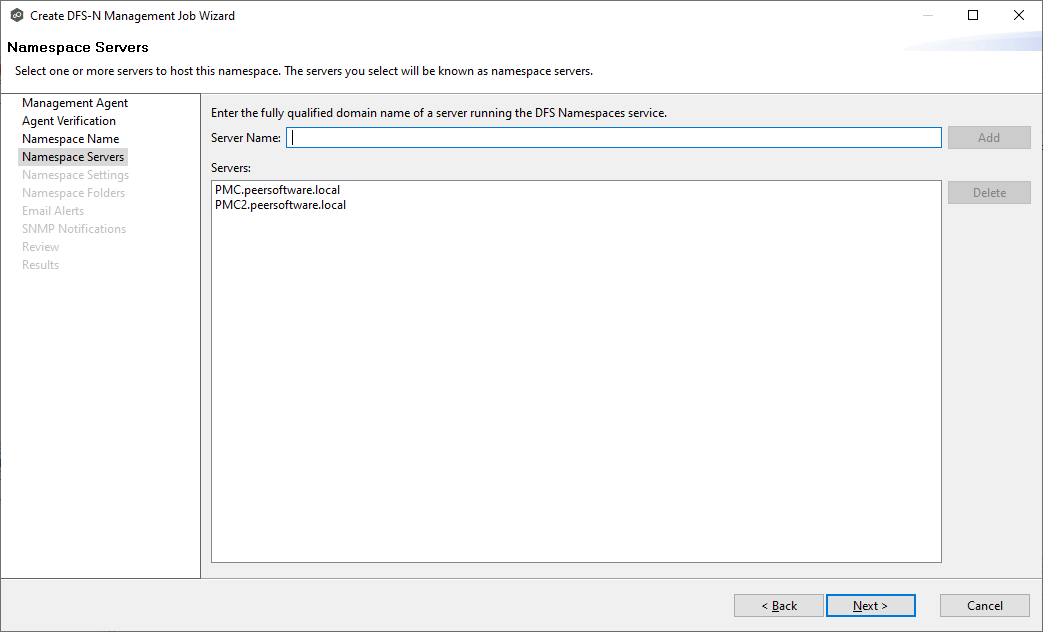Open the Namespace Folders step
This screenshot has height=632, width=1043.
tap(73, 193)
